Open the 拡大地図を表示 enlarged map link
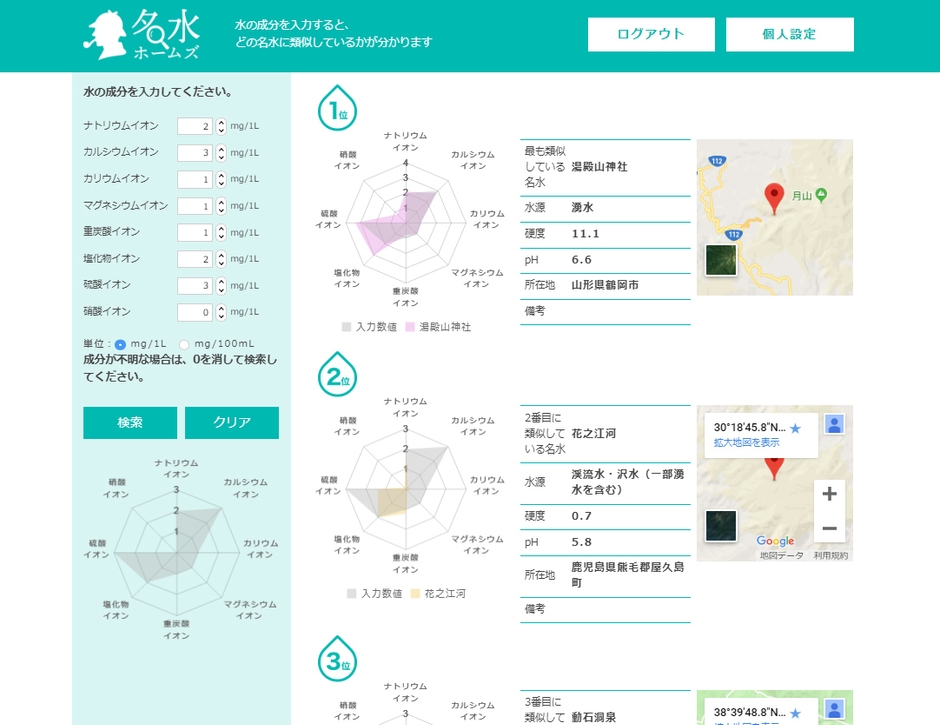The image size is (940, 725). [747, 442]
